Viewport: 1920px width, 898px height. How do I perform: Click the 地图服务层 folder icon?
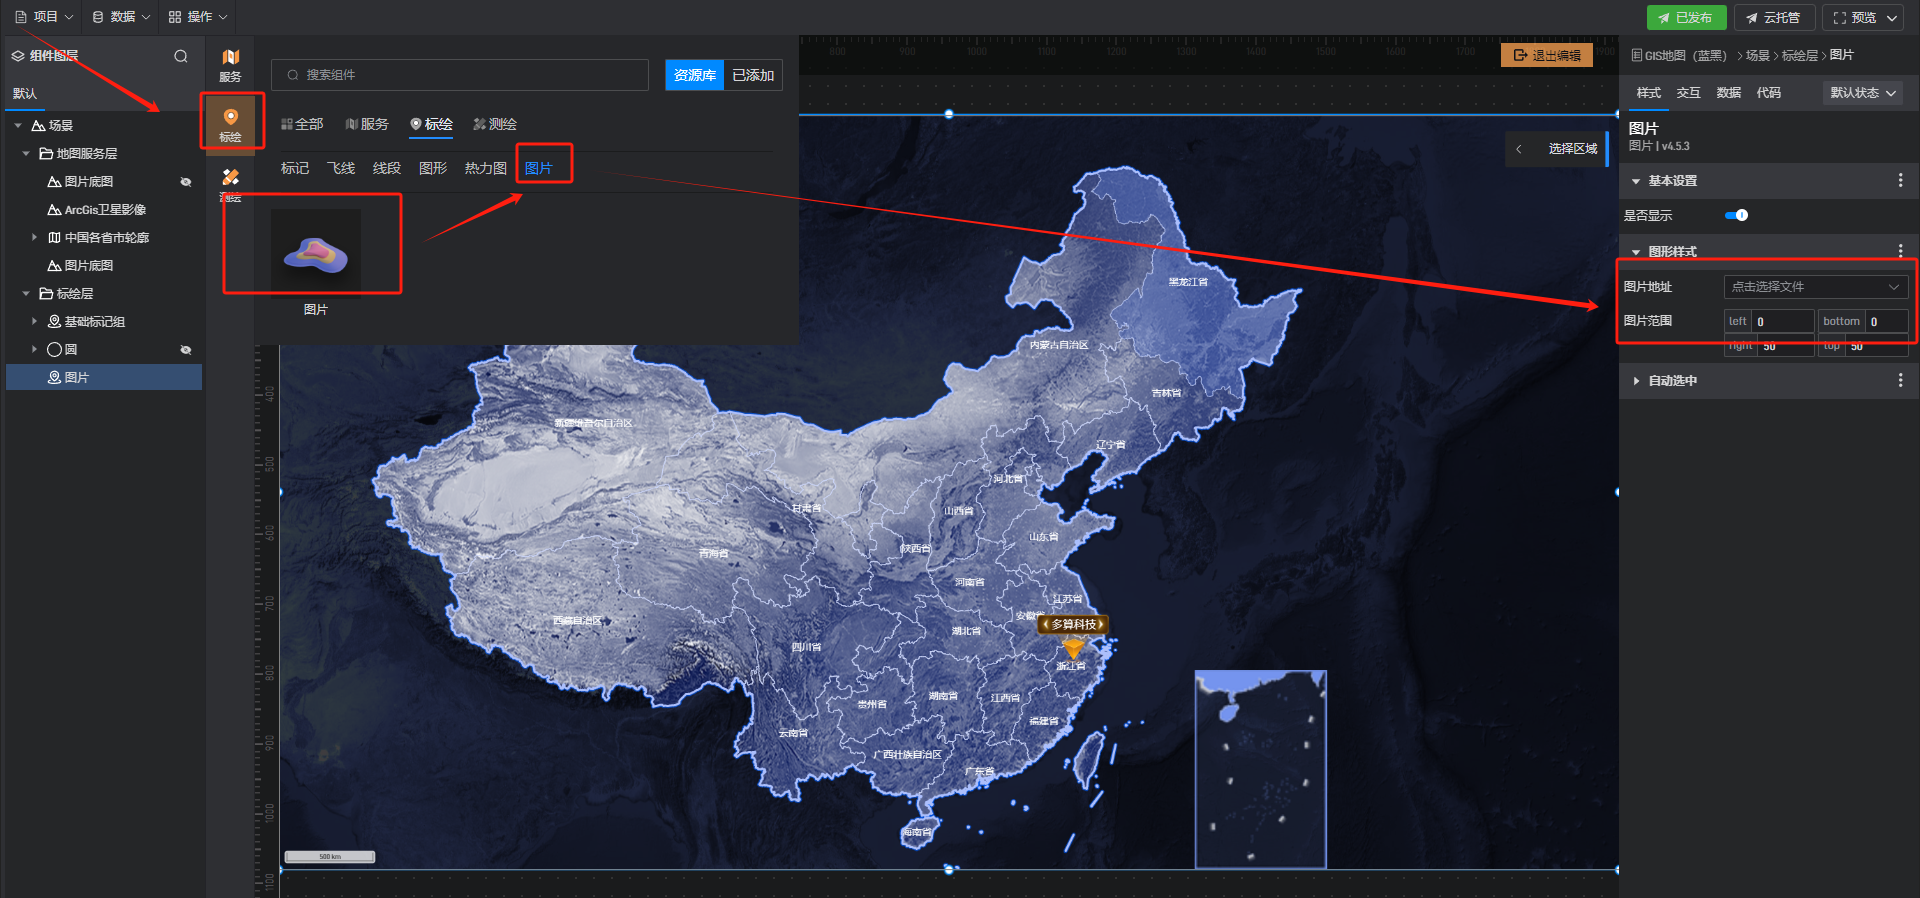pyautogui.click(x=46, y=153)
